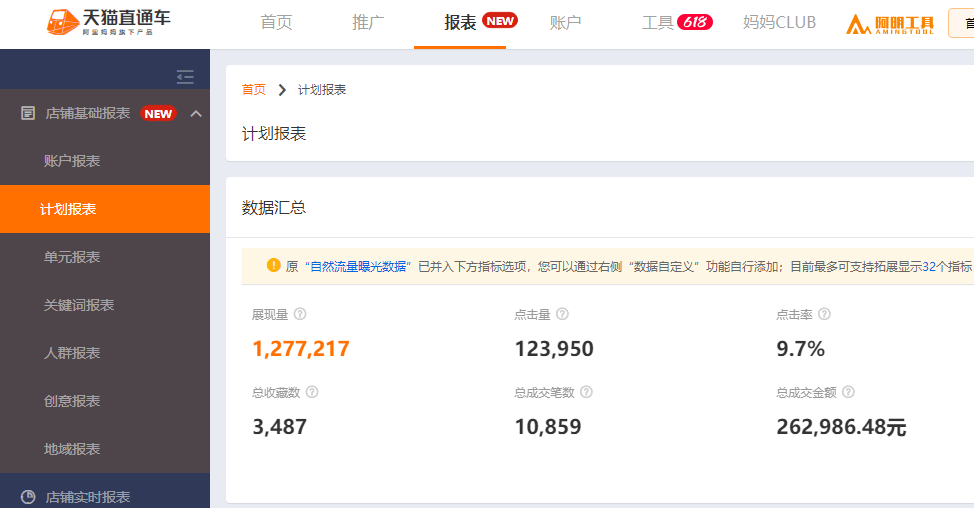Click the orange warning icon in notice
Screen dimensions: 974x508
point(273,265)
